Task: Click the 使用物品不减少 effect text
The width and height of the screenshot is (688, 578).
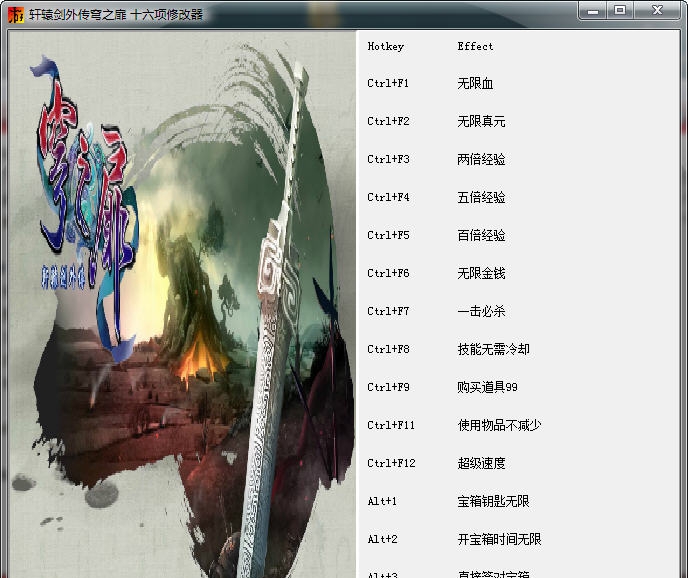Action: pyautogui.click(x=499, y=425)
